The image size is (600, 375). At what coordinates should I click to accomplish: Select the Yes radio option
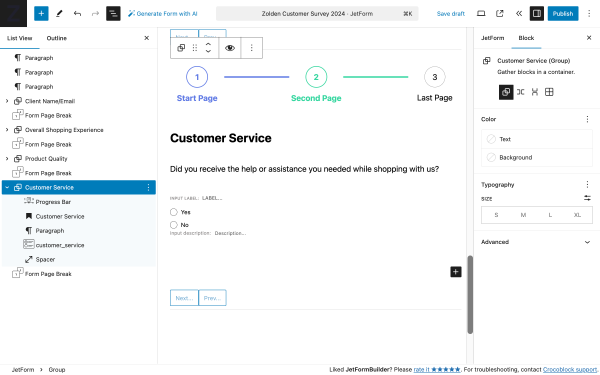(x=174, y=212)
